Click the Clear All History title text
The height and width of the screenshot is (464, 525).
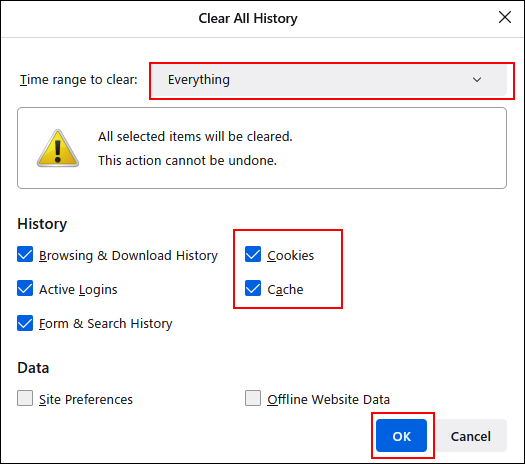[x=248, y=18]
